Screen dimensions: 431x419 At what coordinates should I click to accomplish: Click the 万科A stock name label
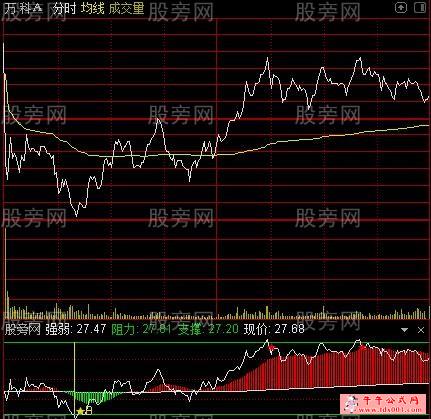(x=23, y=8)
